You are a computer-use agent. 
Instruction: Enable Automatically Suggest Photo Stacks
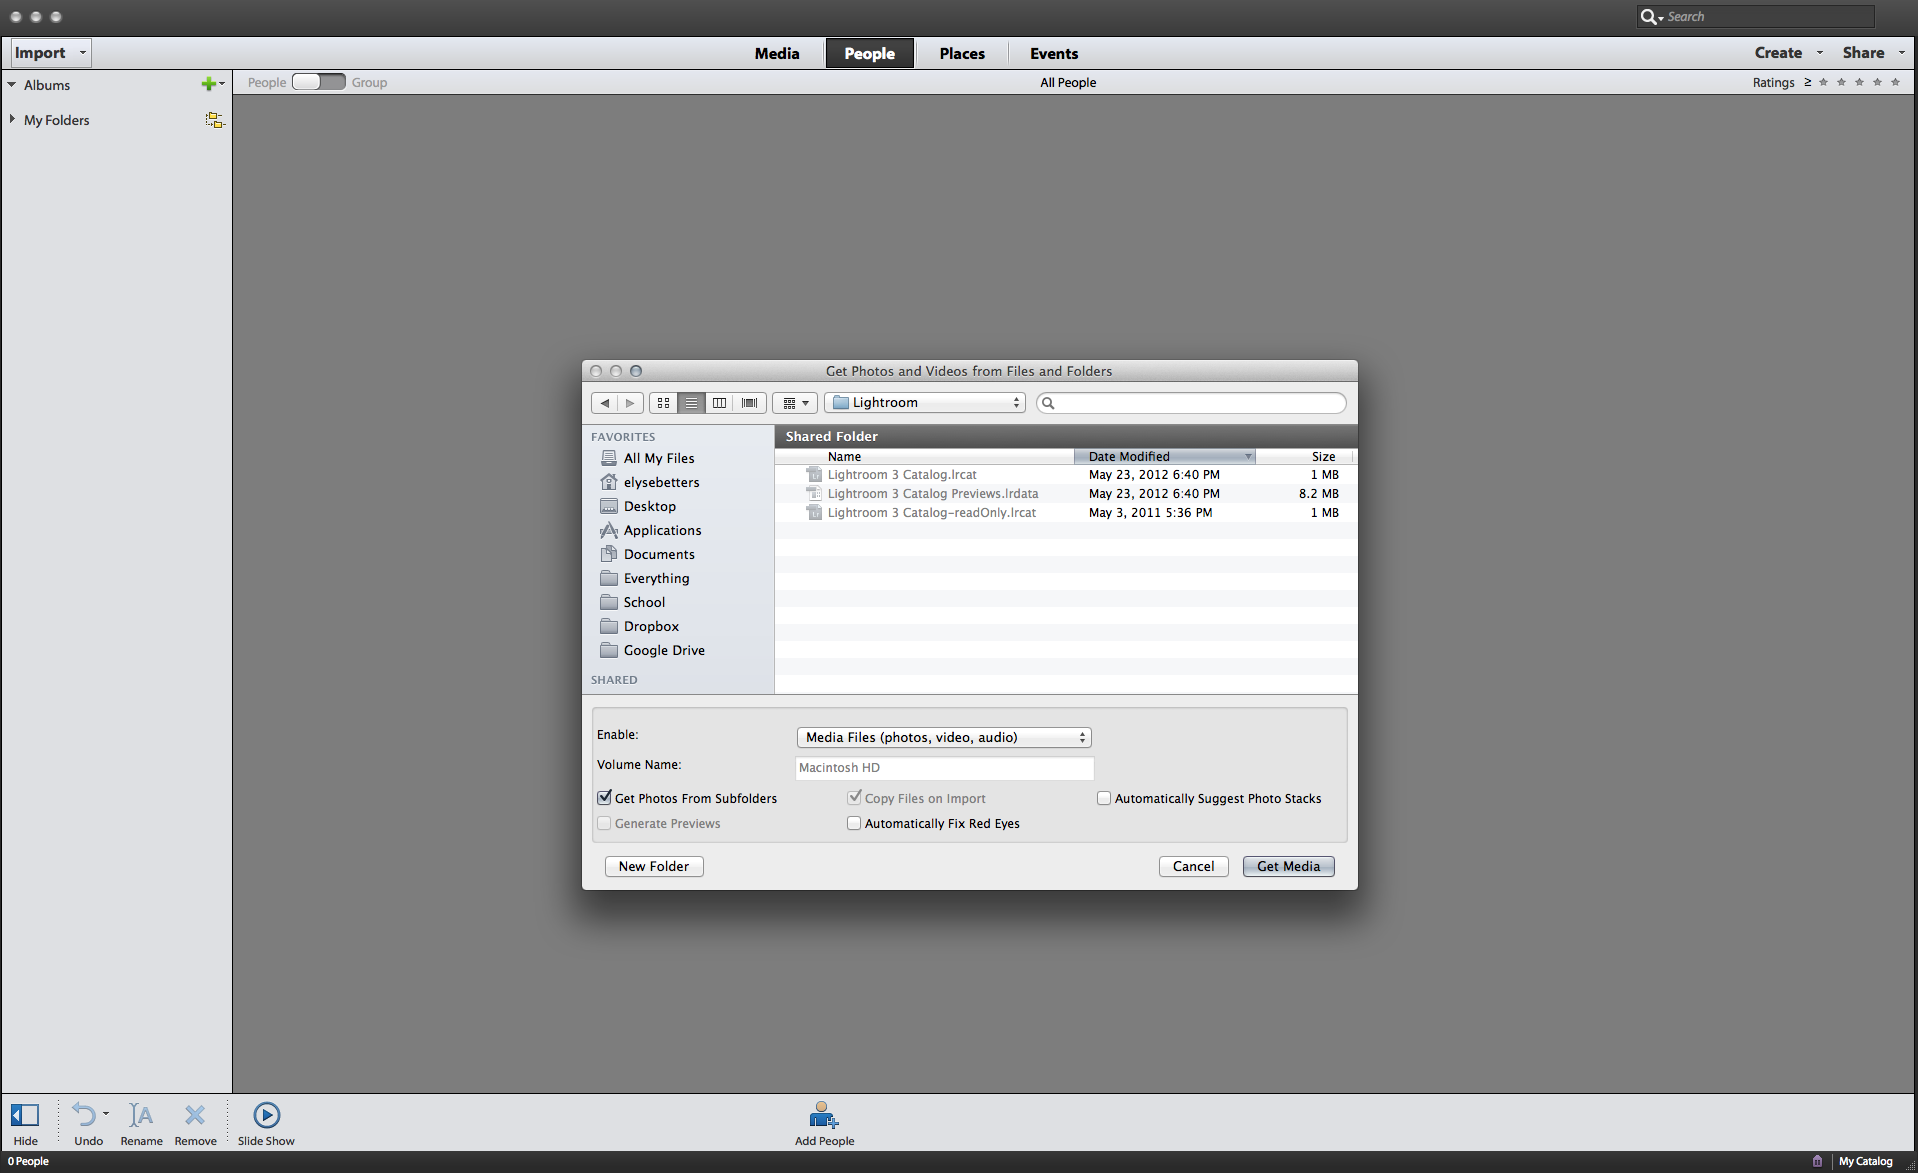click(1104, 798)
